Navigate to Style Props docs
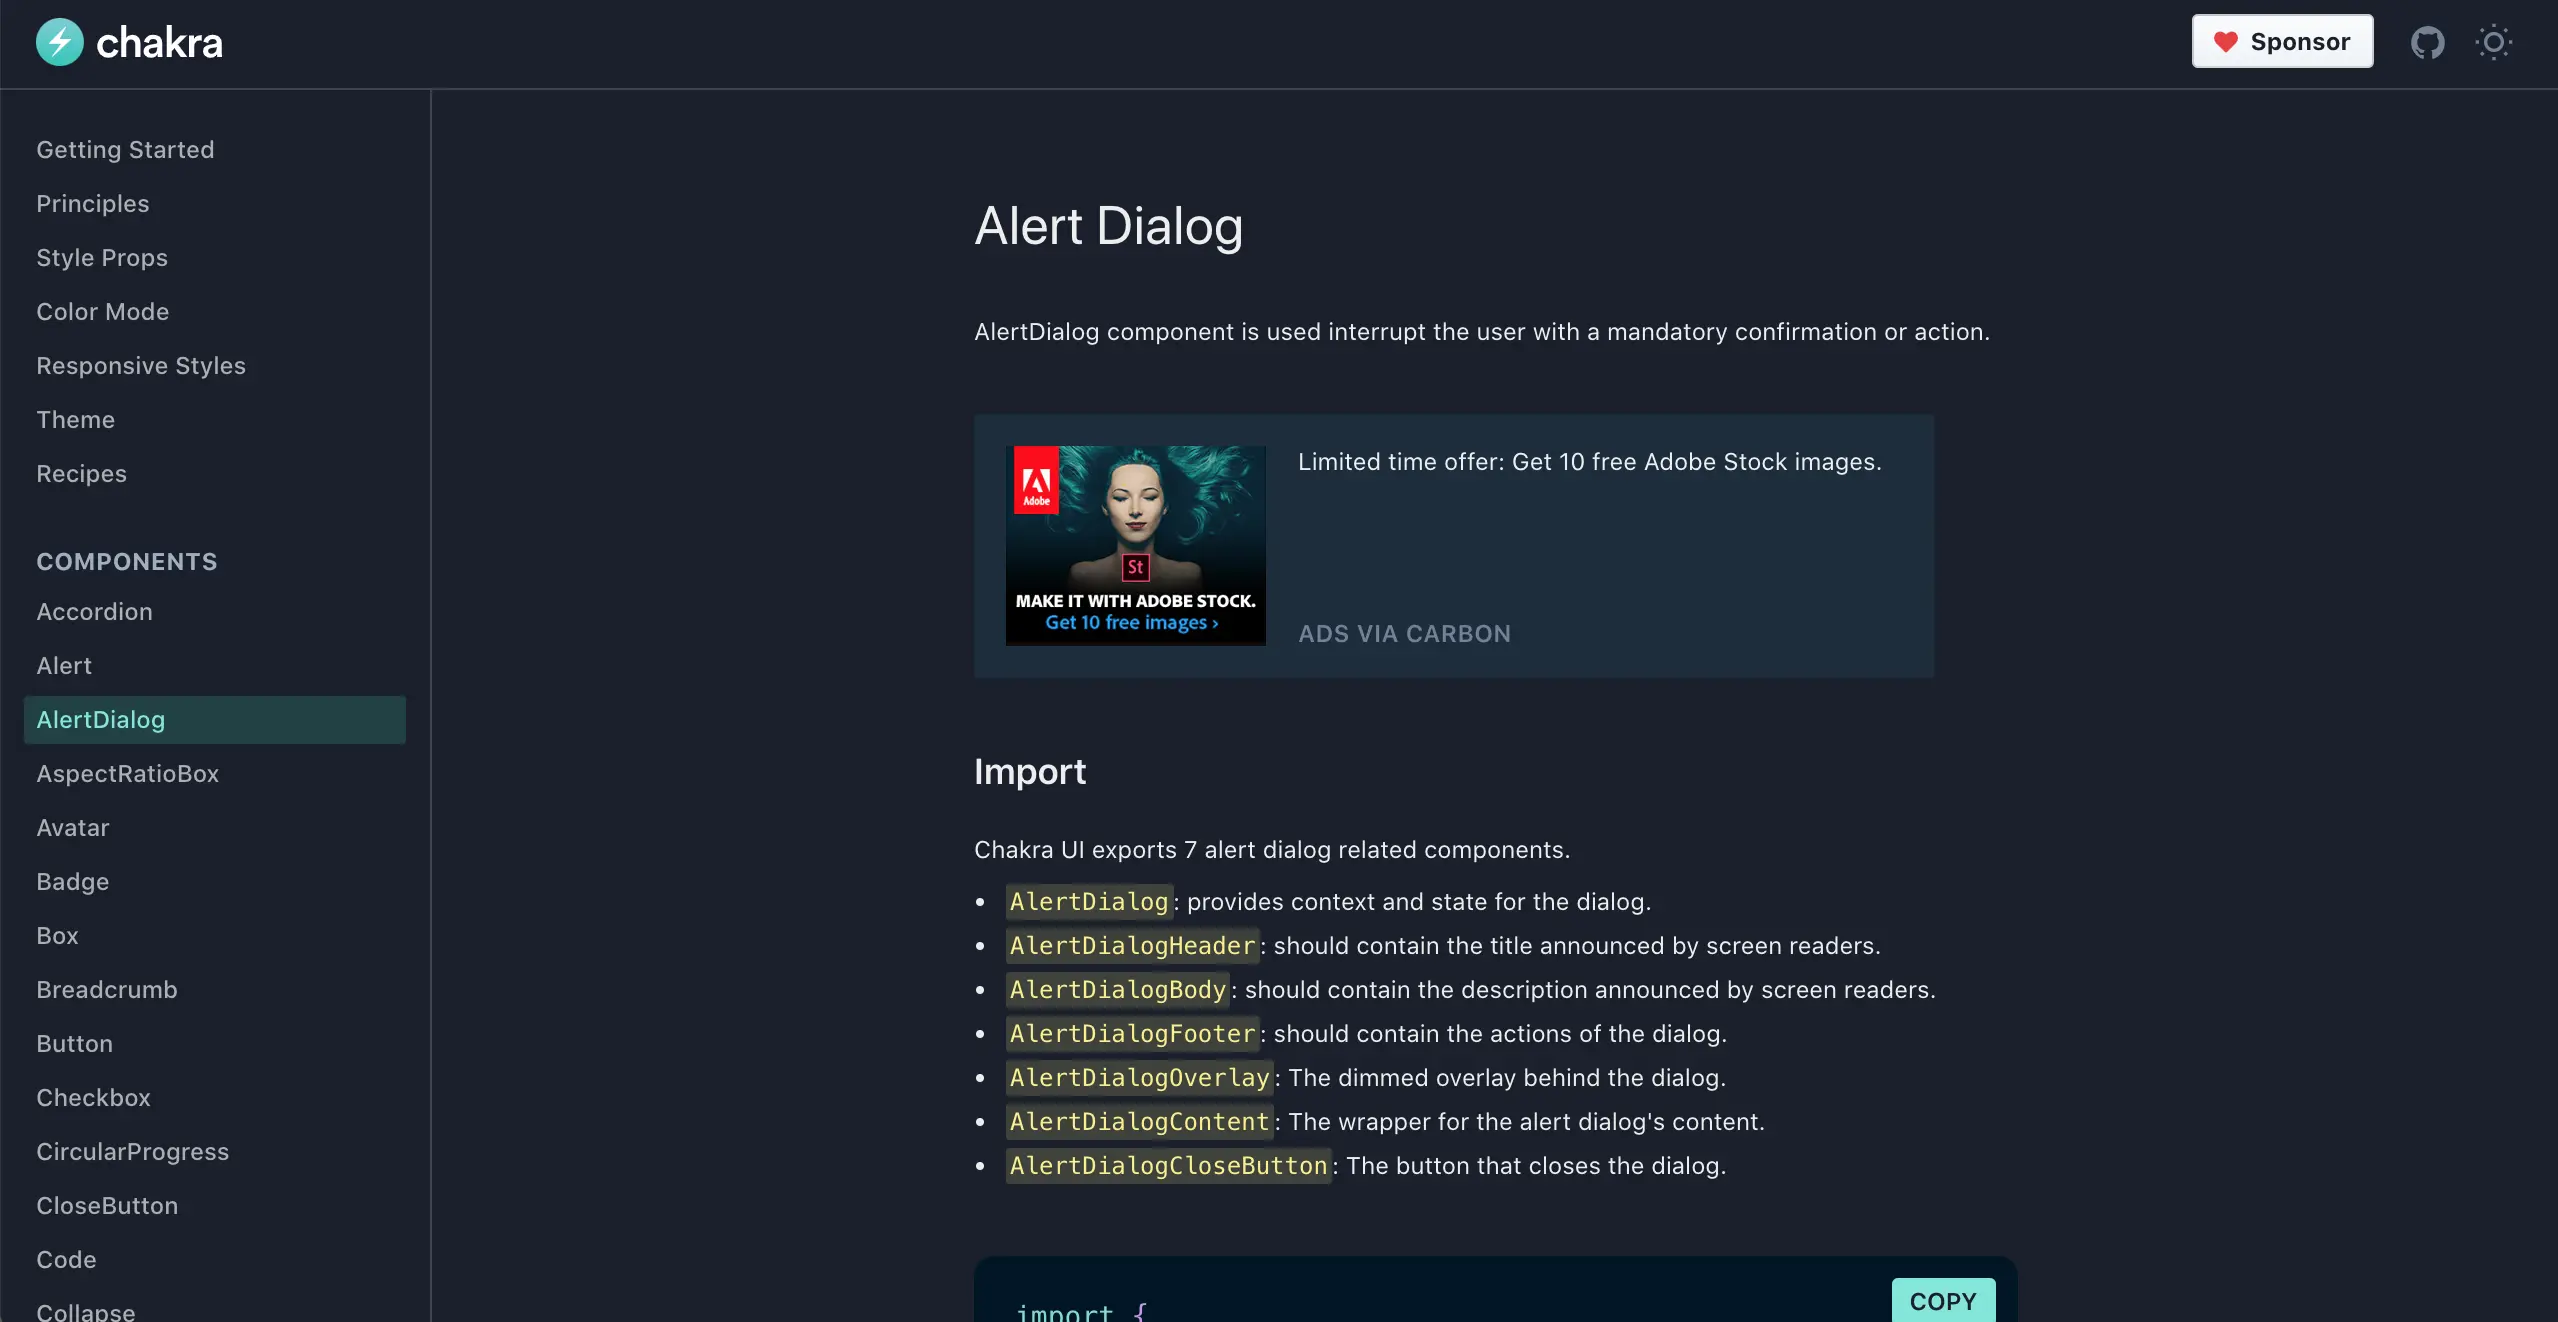The height and width of the screenshot is (1322, 2558). [x=102, y=258]
